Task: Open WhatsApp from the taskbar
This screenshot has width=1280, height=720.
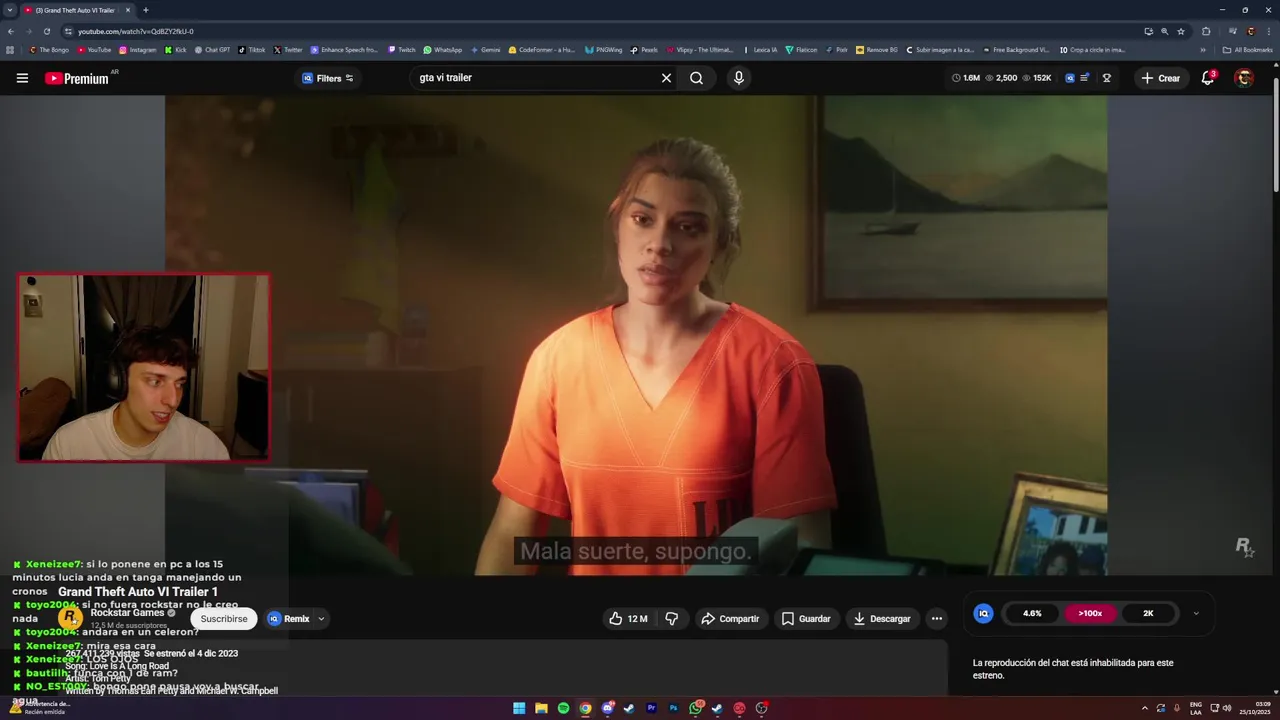Action: (695, 708)
